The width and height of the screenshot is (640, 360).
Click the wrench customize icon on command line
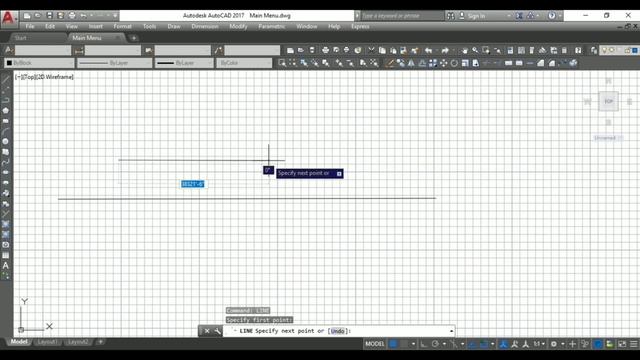(217, 331)
